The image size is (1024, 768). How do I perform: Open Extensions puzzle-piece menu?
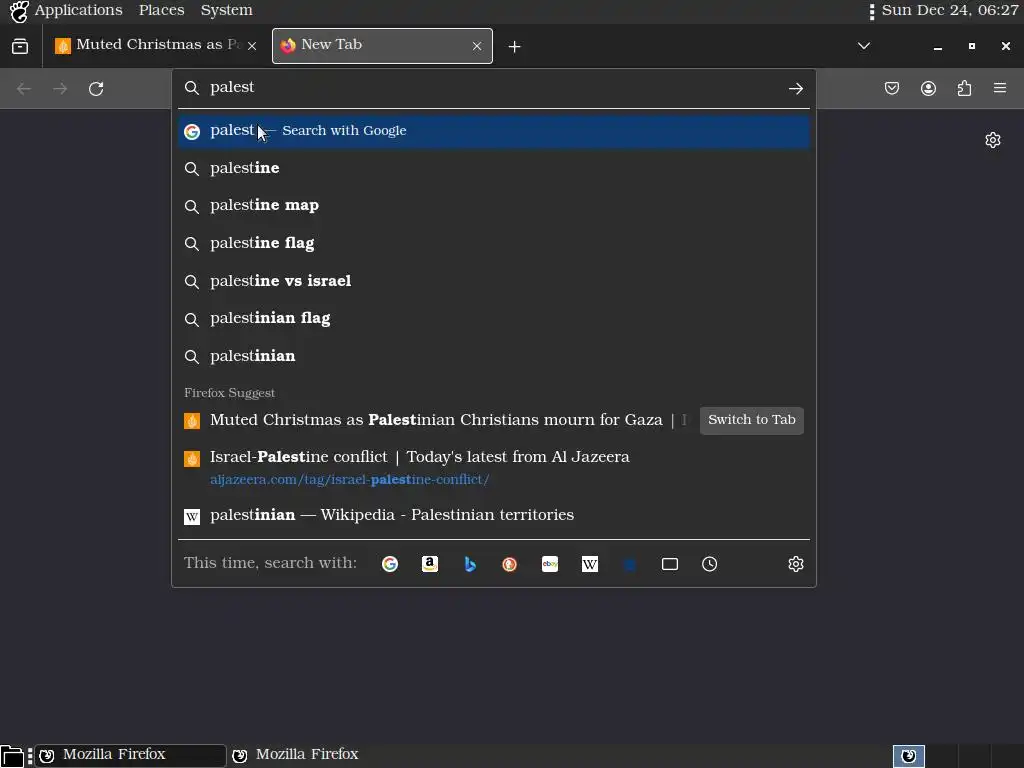pos(964,88)
